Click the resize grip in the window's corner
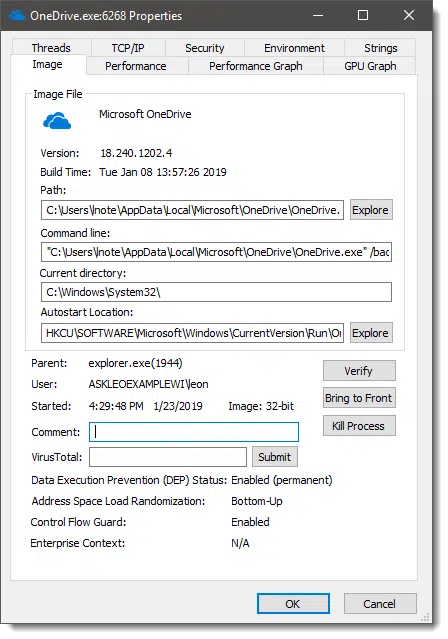The width and height of the screenshot is (448, 639). [x=425, y=617]
